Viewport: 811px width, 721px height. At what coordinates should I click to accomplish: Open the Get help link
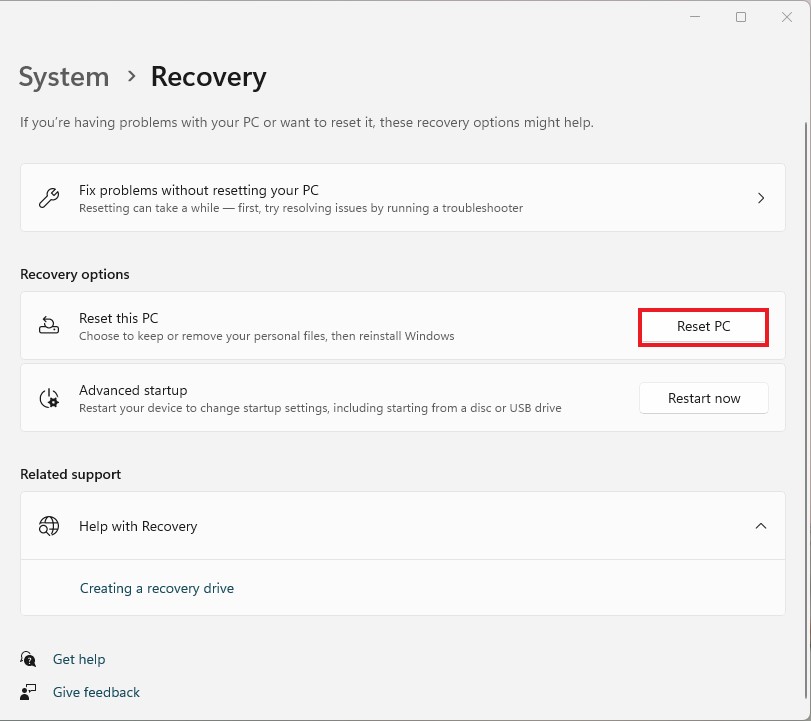tap(79, 659)
